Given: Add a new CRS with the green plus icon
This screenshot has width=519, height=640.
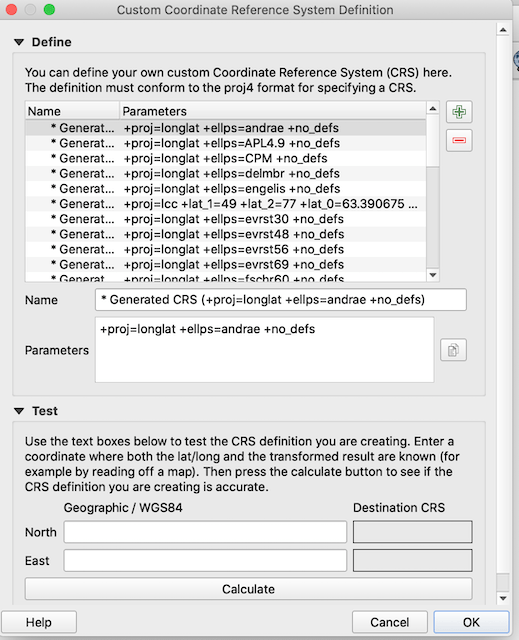Looking at the screenshot, I should (x=459, y=112).
